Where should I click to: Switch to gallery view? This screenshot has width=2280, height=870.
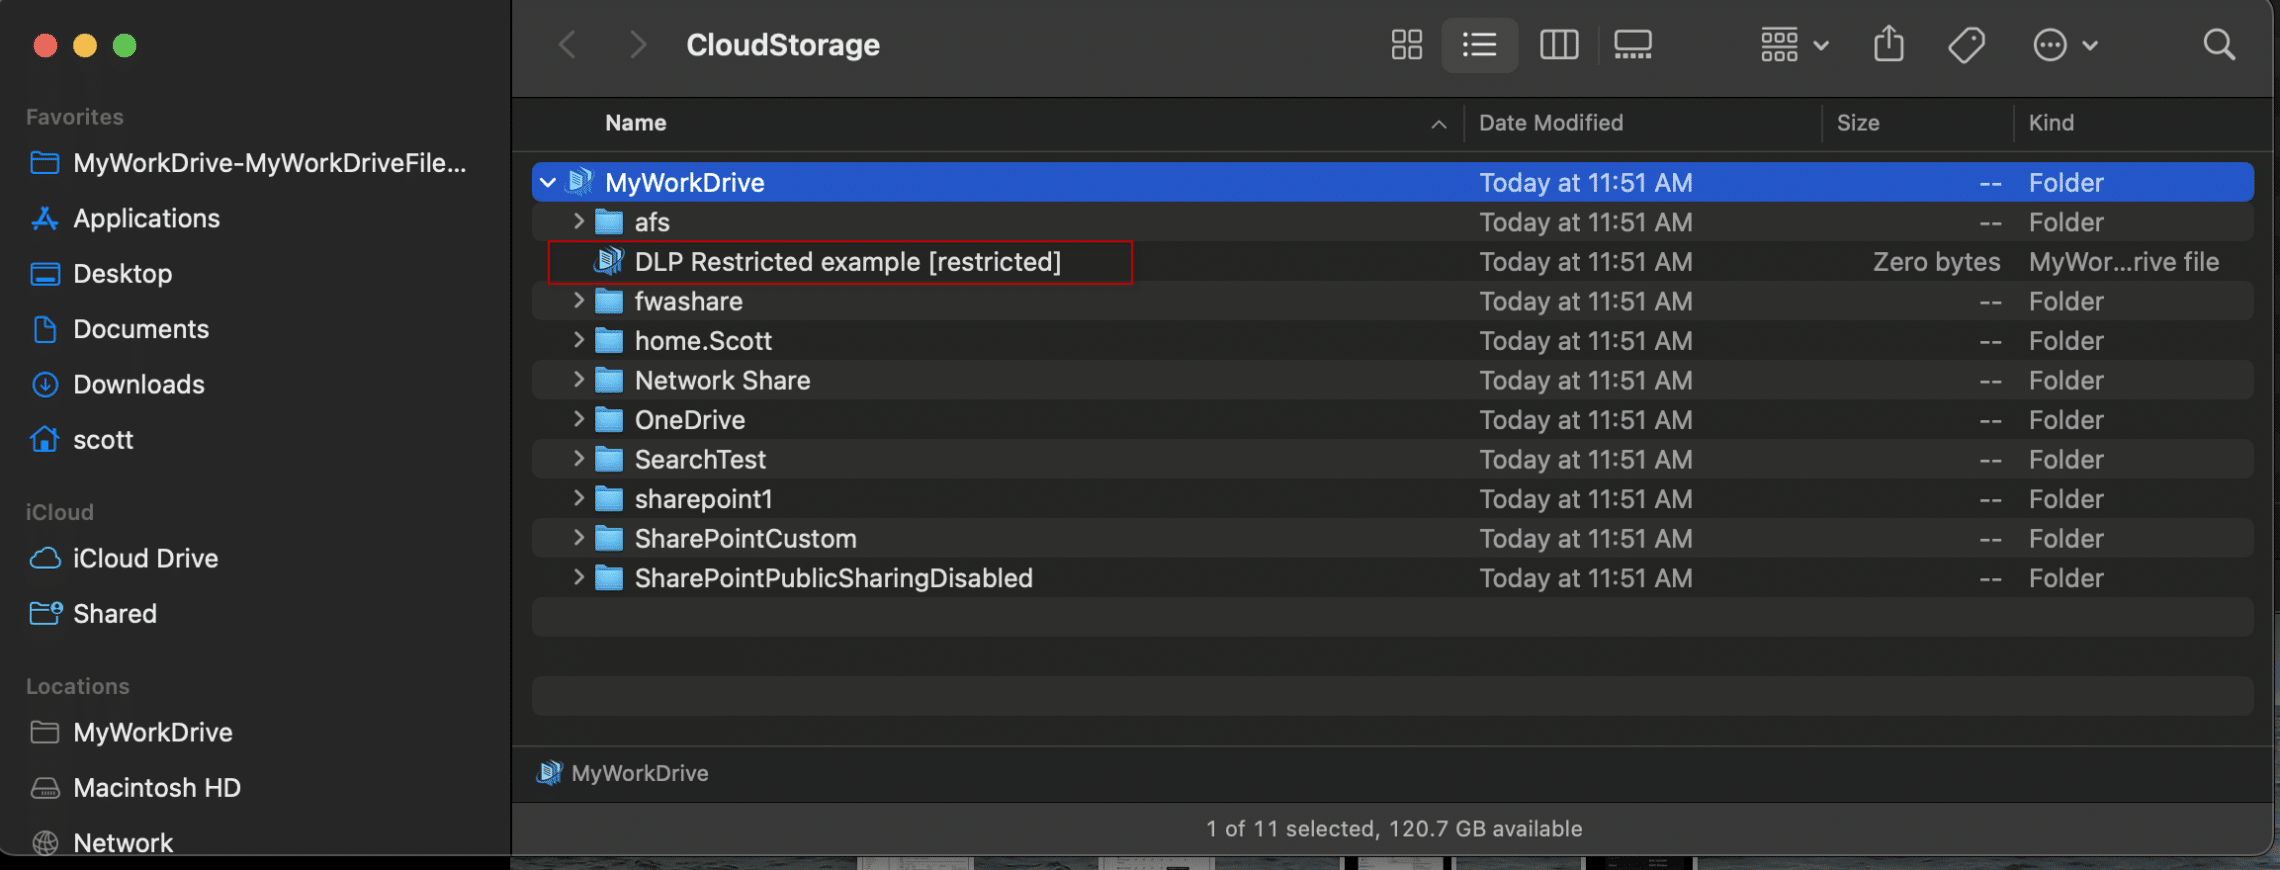[x=1632, y=45]
